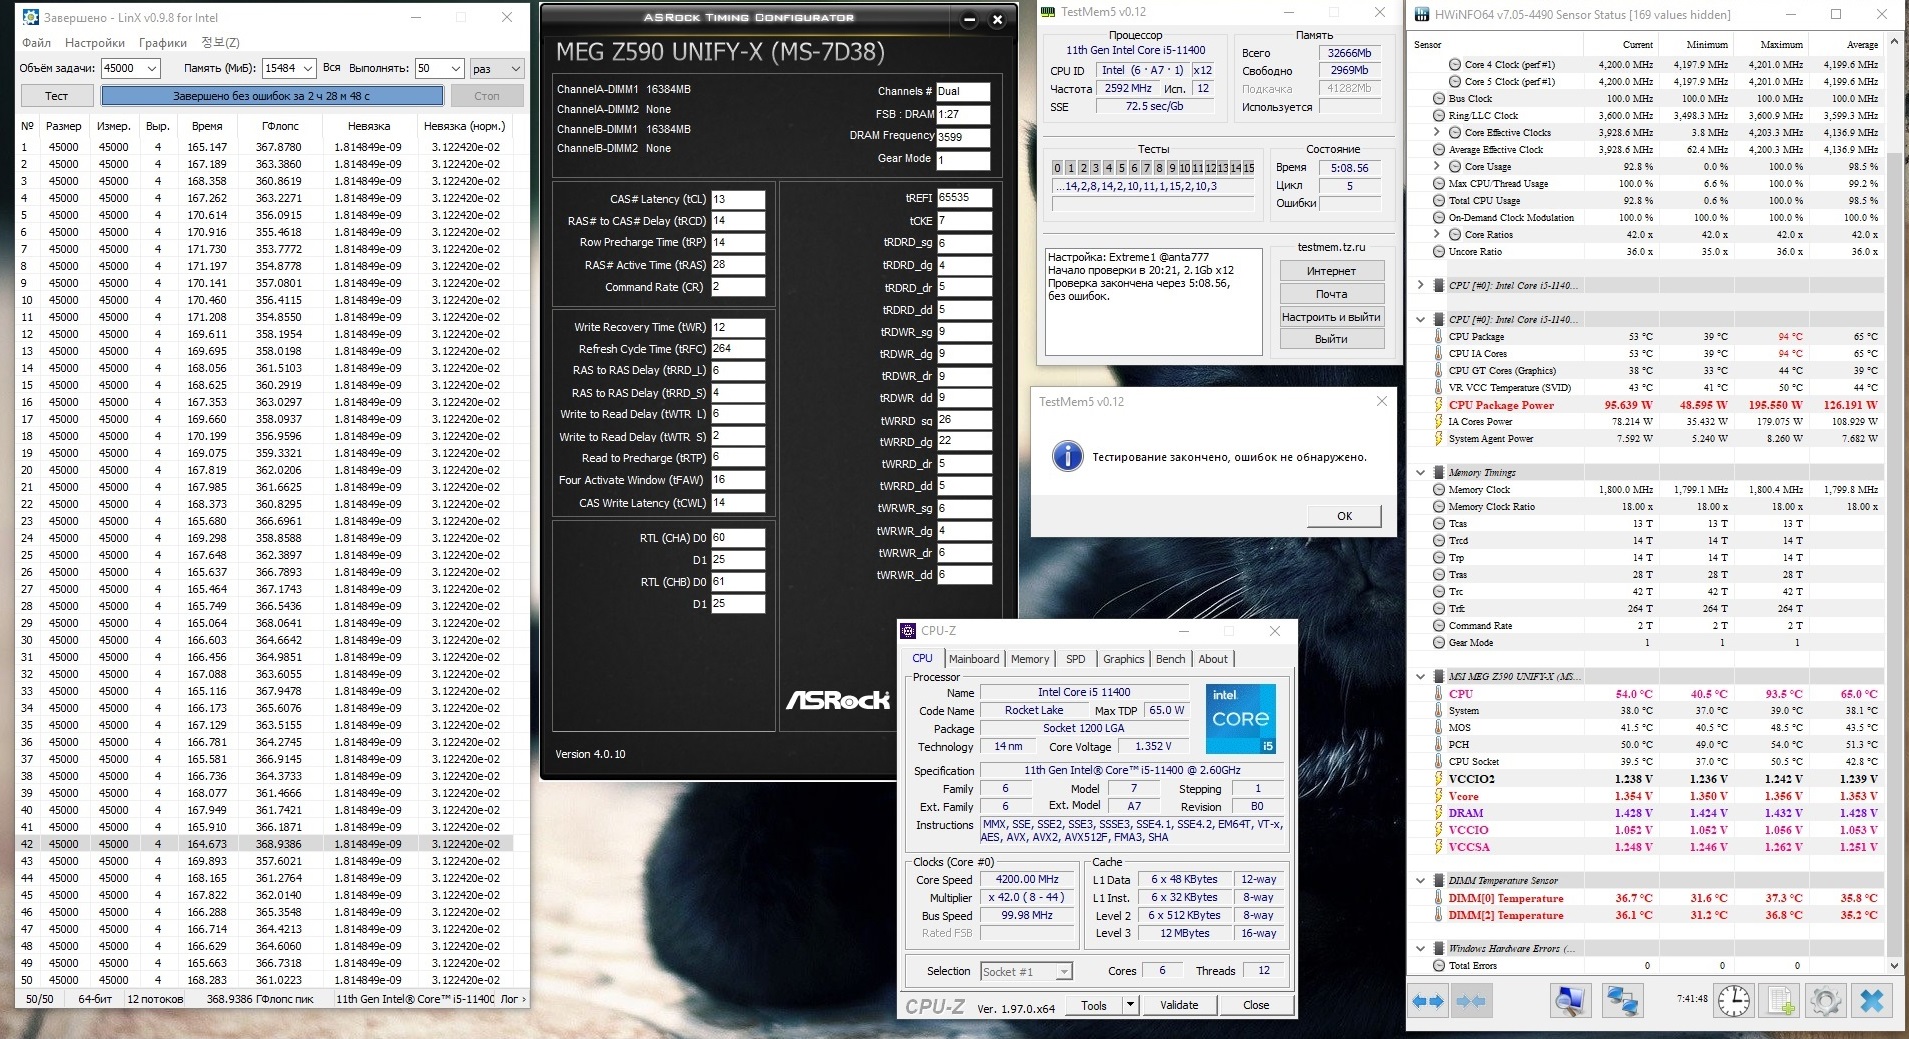Click TestMem5 Интернет button
Screen dimensions: 1909x1039
click(x=1331, y=271)
